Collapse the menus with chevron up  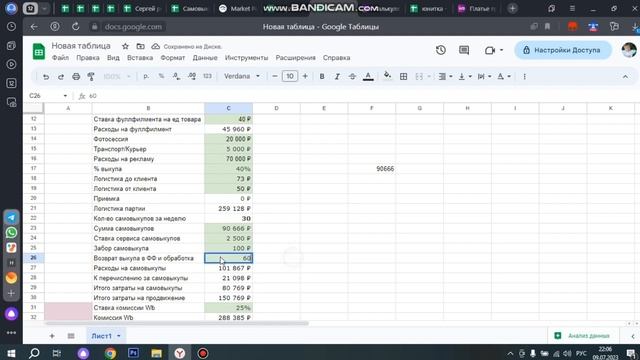tap(625, 76)
